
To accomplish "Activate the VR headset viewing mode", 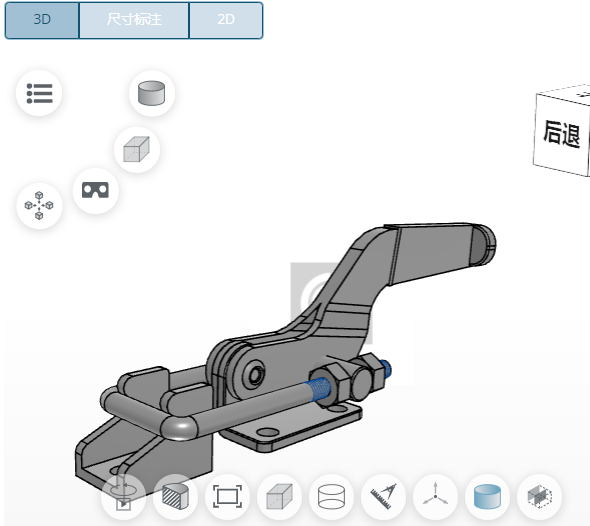I will click(x=96, y=191).
